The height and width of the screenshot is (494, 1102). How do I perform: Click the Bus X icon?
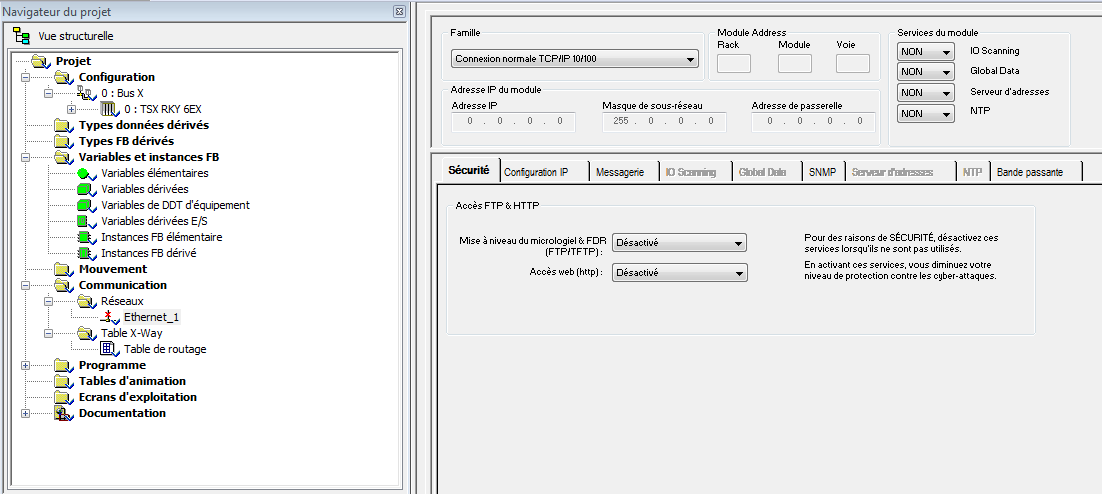pyautogui.click(x=87, y=93)
